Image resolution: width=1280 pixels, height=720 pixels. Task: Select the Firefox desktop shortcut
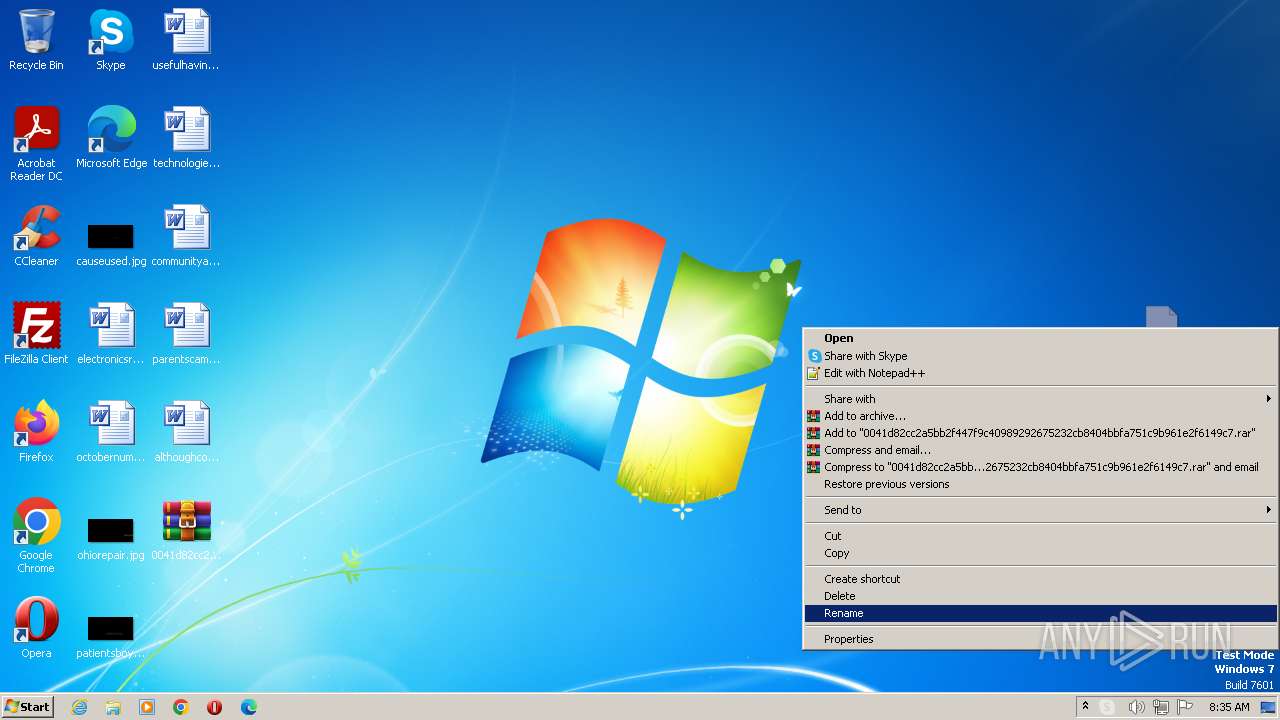click(36, 432)
